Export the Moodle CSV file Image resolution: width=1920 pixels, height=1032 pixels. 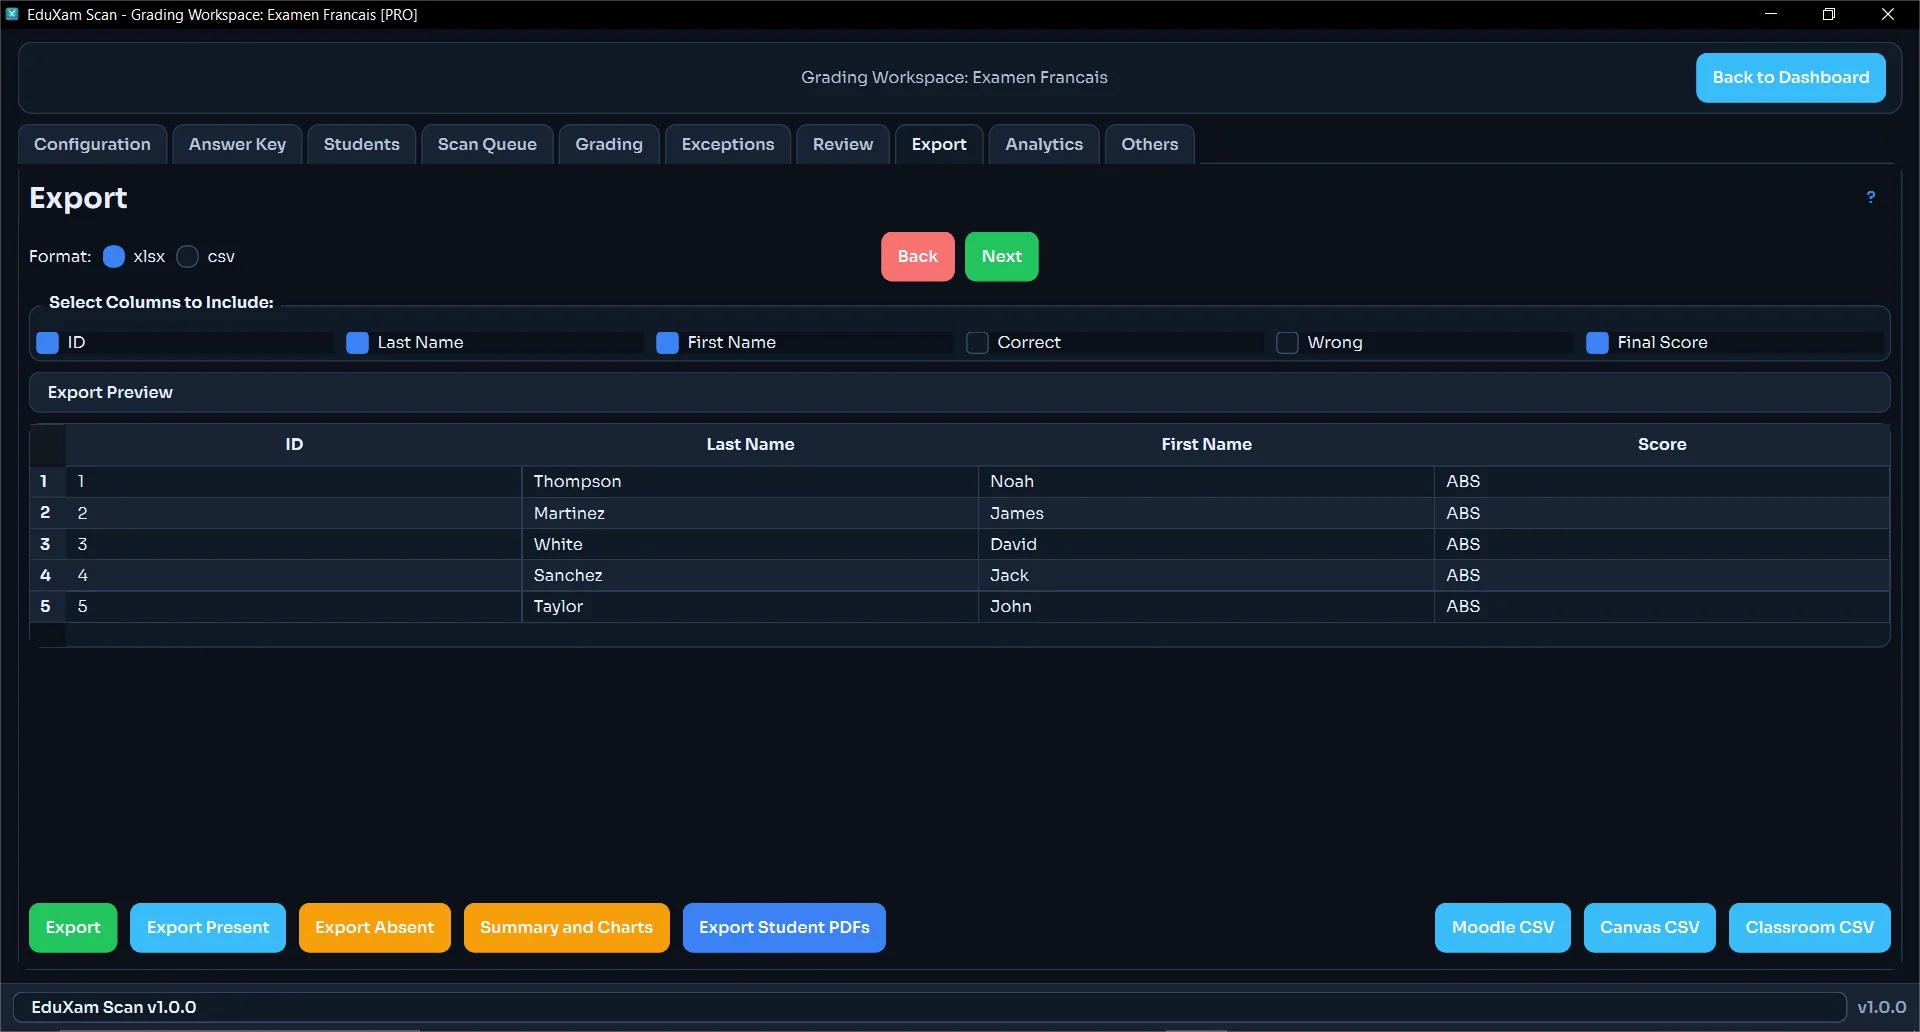pos(1502,928)
